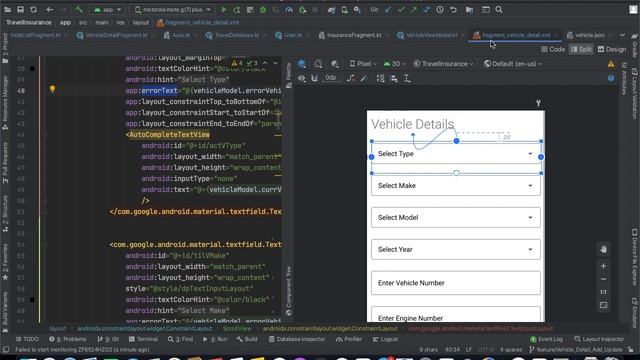Open Search Everywhere magnifier icon

[x=499, y=9]
